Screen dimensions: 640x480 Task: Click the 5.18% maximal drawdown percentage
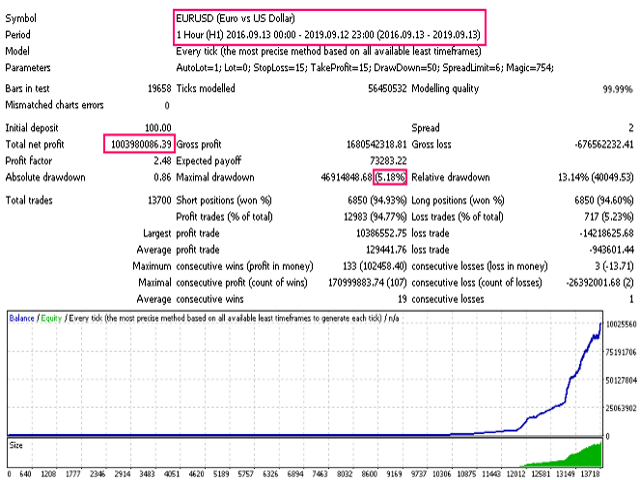click(x=390, y=178)
